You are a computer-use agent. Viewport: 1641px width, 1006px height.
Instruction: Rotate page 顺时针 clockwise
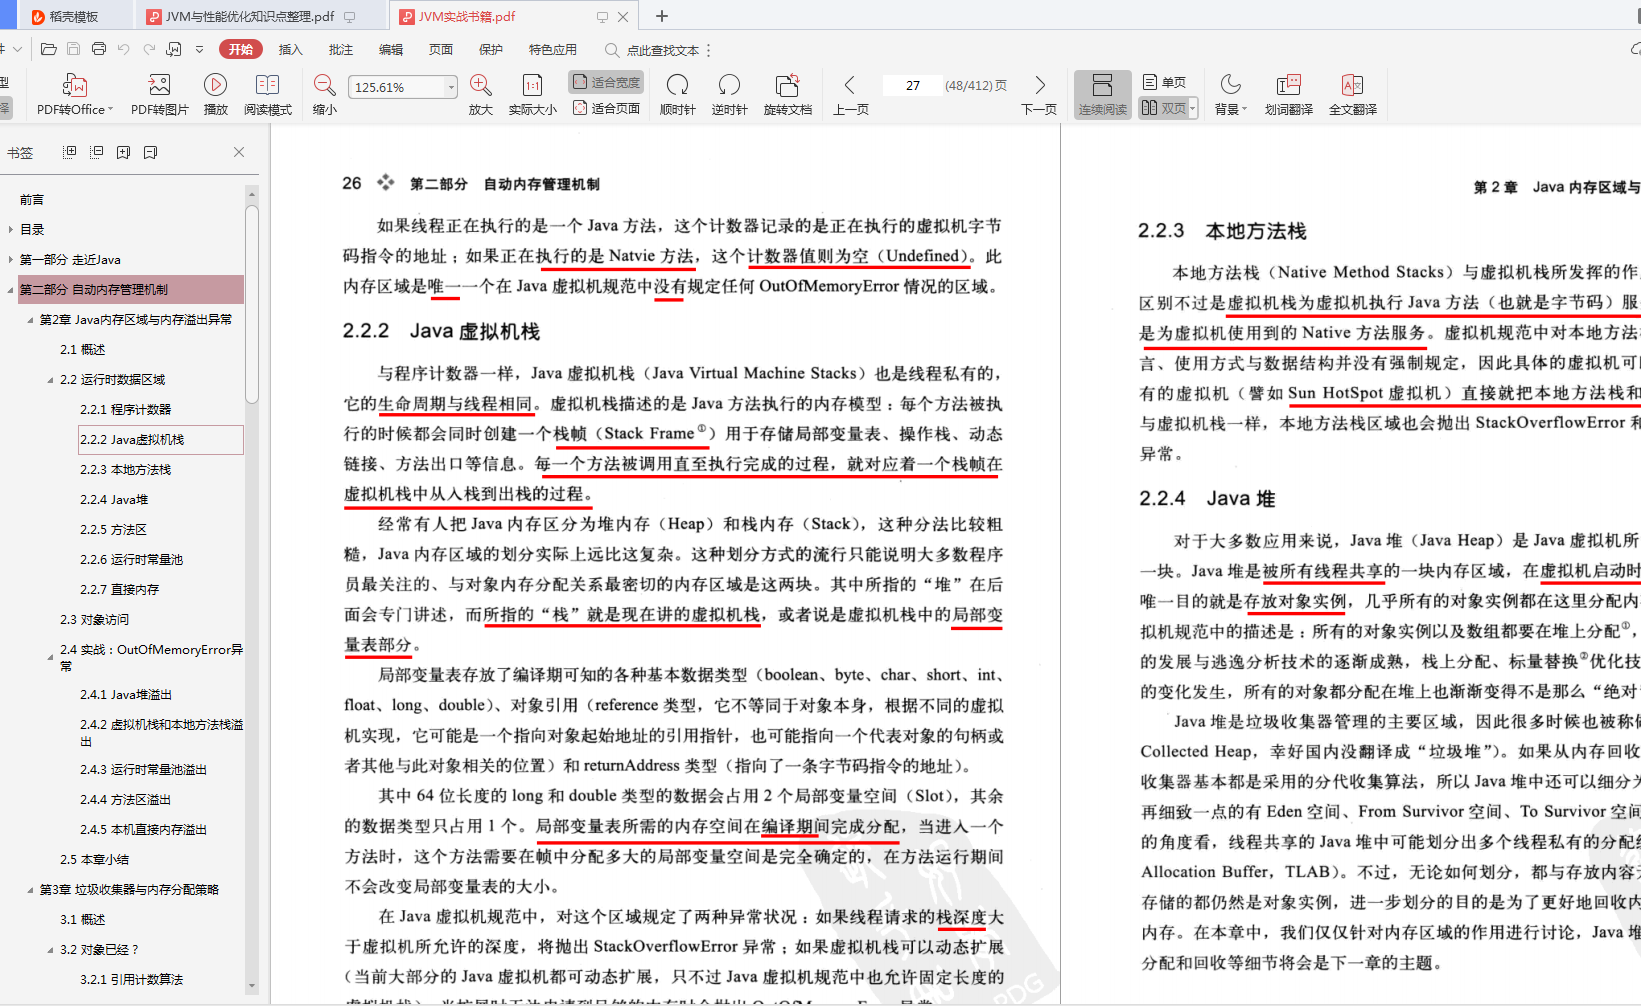[677, 95]
